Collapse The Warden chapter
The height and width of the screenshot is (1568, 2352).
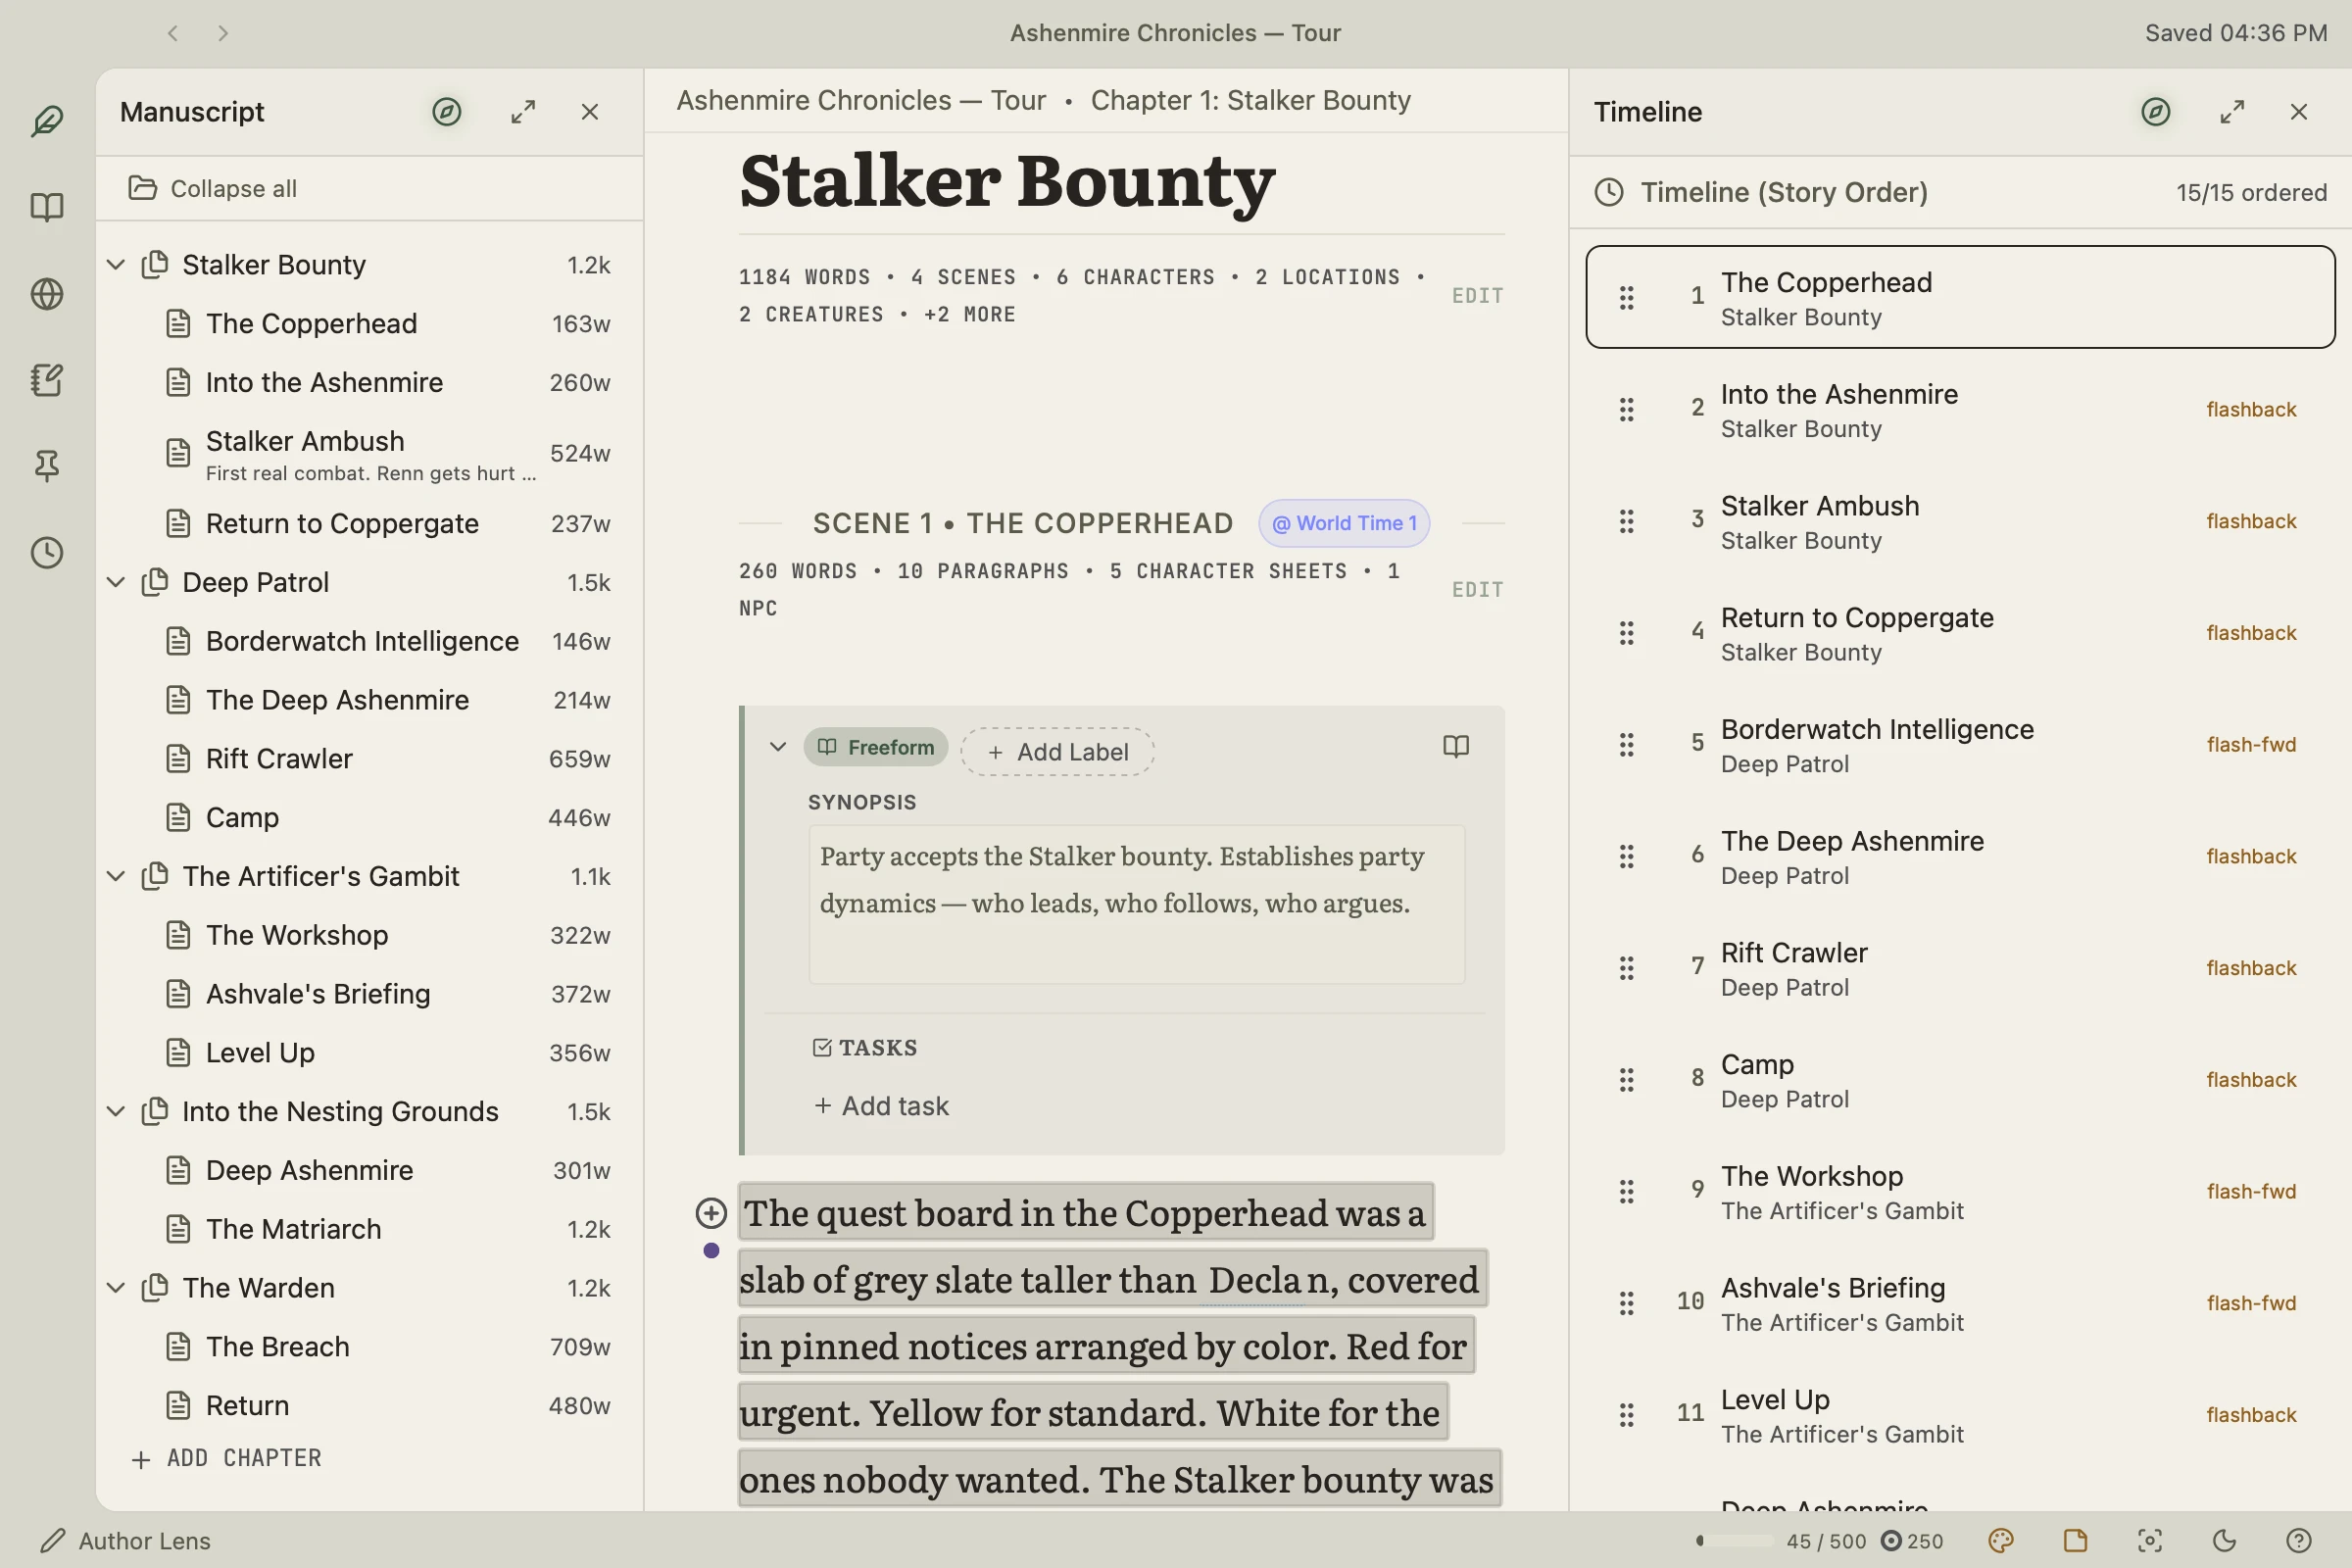(116, 1288)
